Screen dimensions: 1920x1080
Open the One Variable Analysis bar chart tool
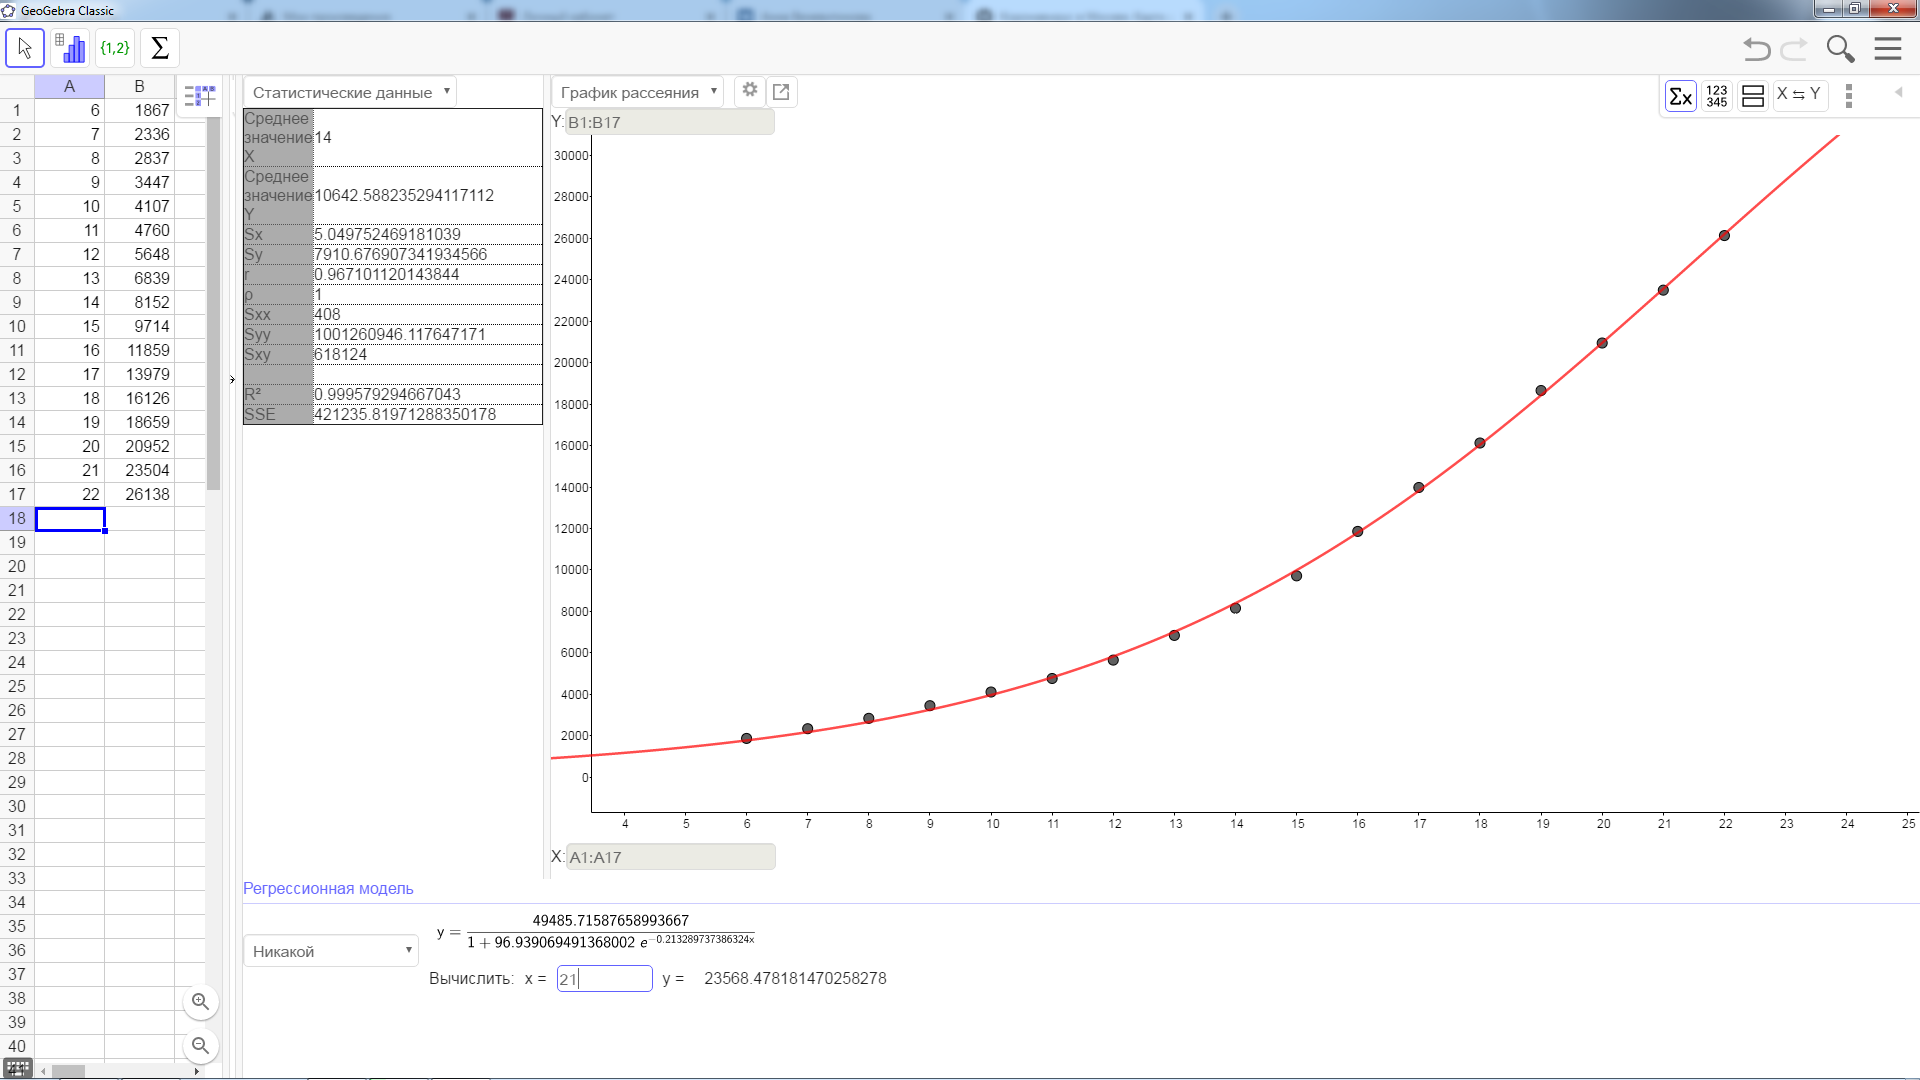click(x=70, y=48)
